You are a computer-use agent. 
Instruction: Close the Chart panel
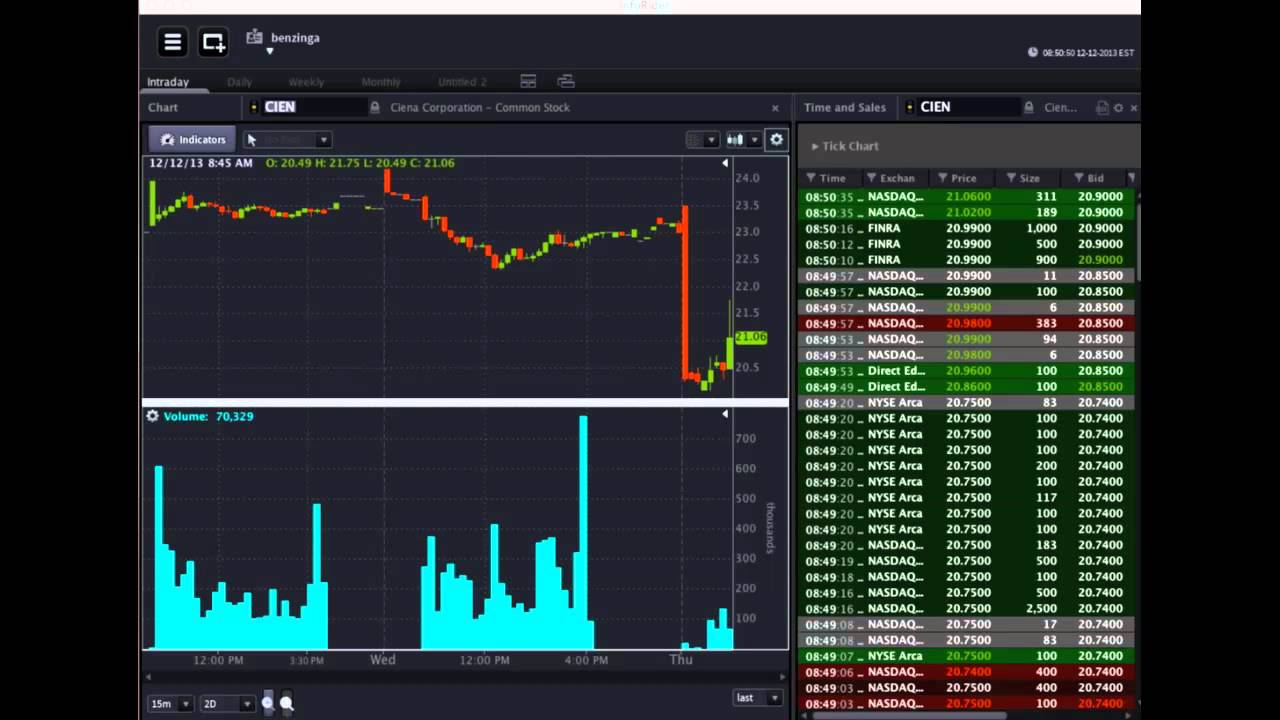pos(775,108)
